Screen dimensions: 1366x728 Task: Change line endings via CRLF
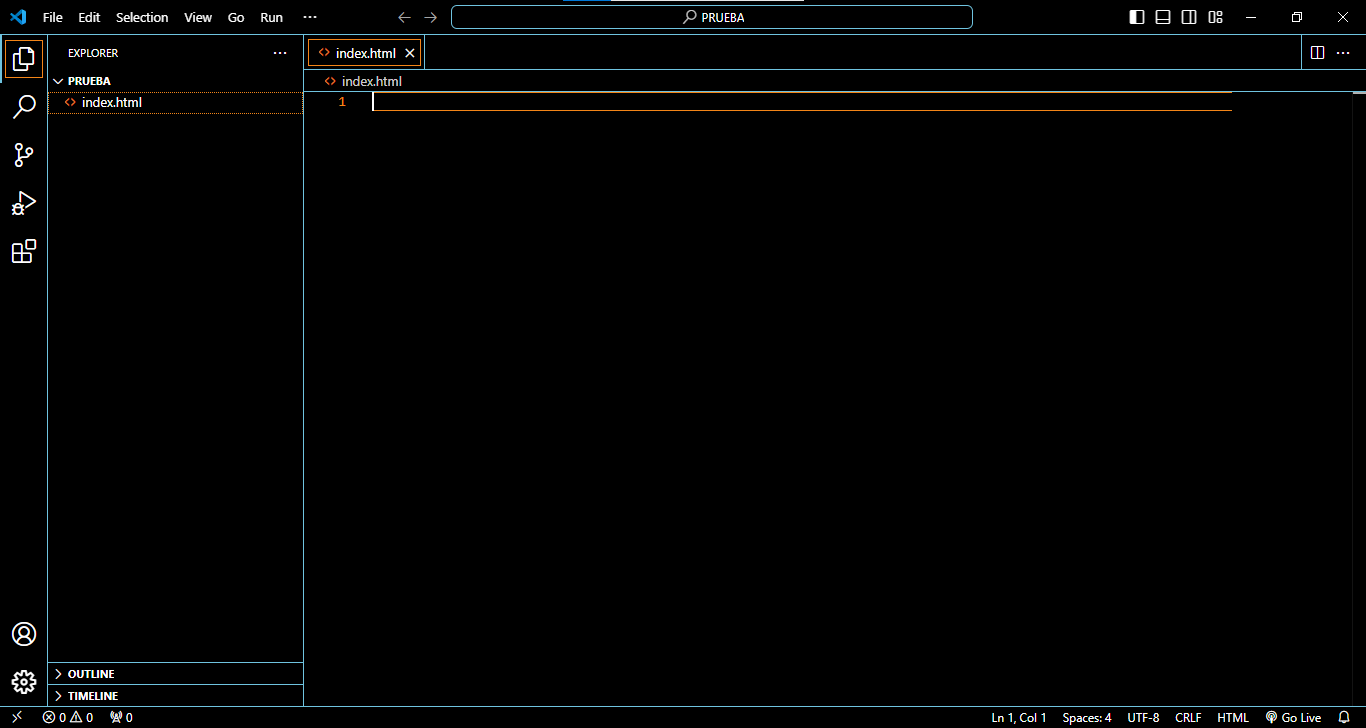coord(1188,717)
